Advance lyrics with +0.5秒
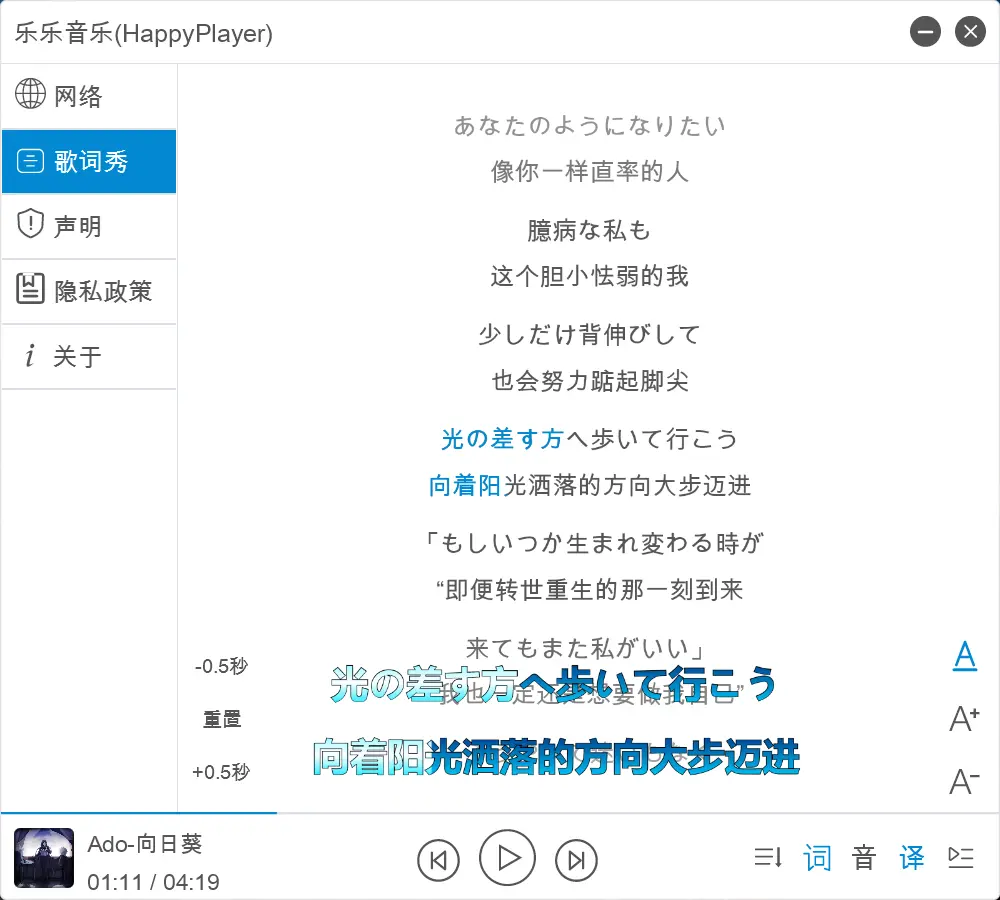Screen dimensions: 1000x900 221,772
